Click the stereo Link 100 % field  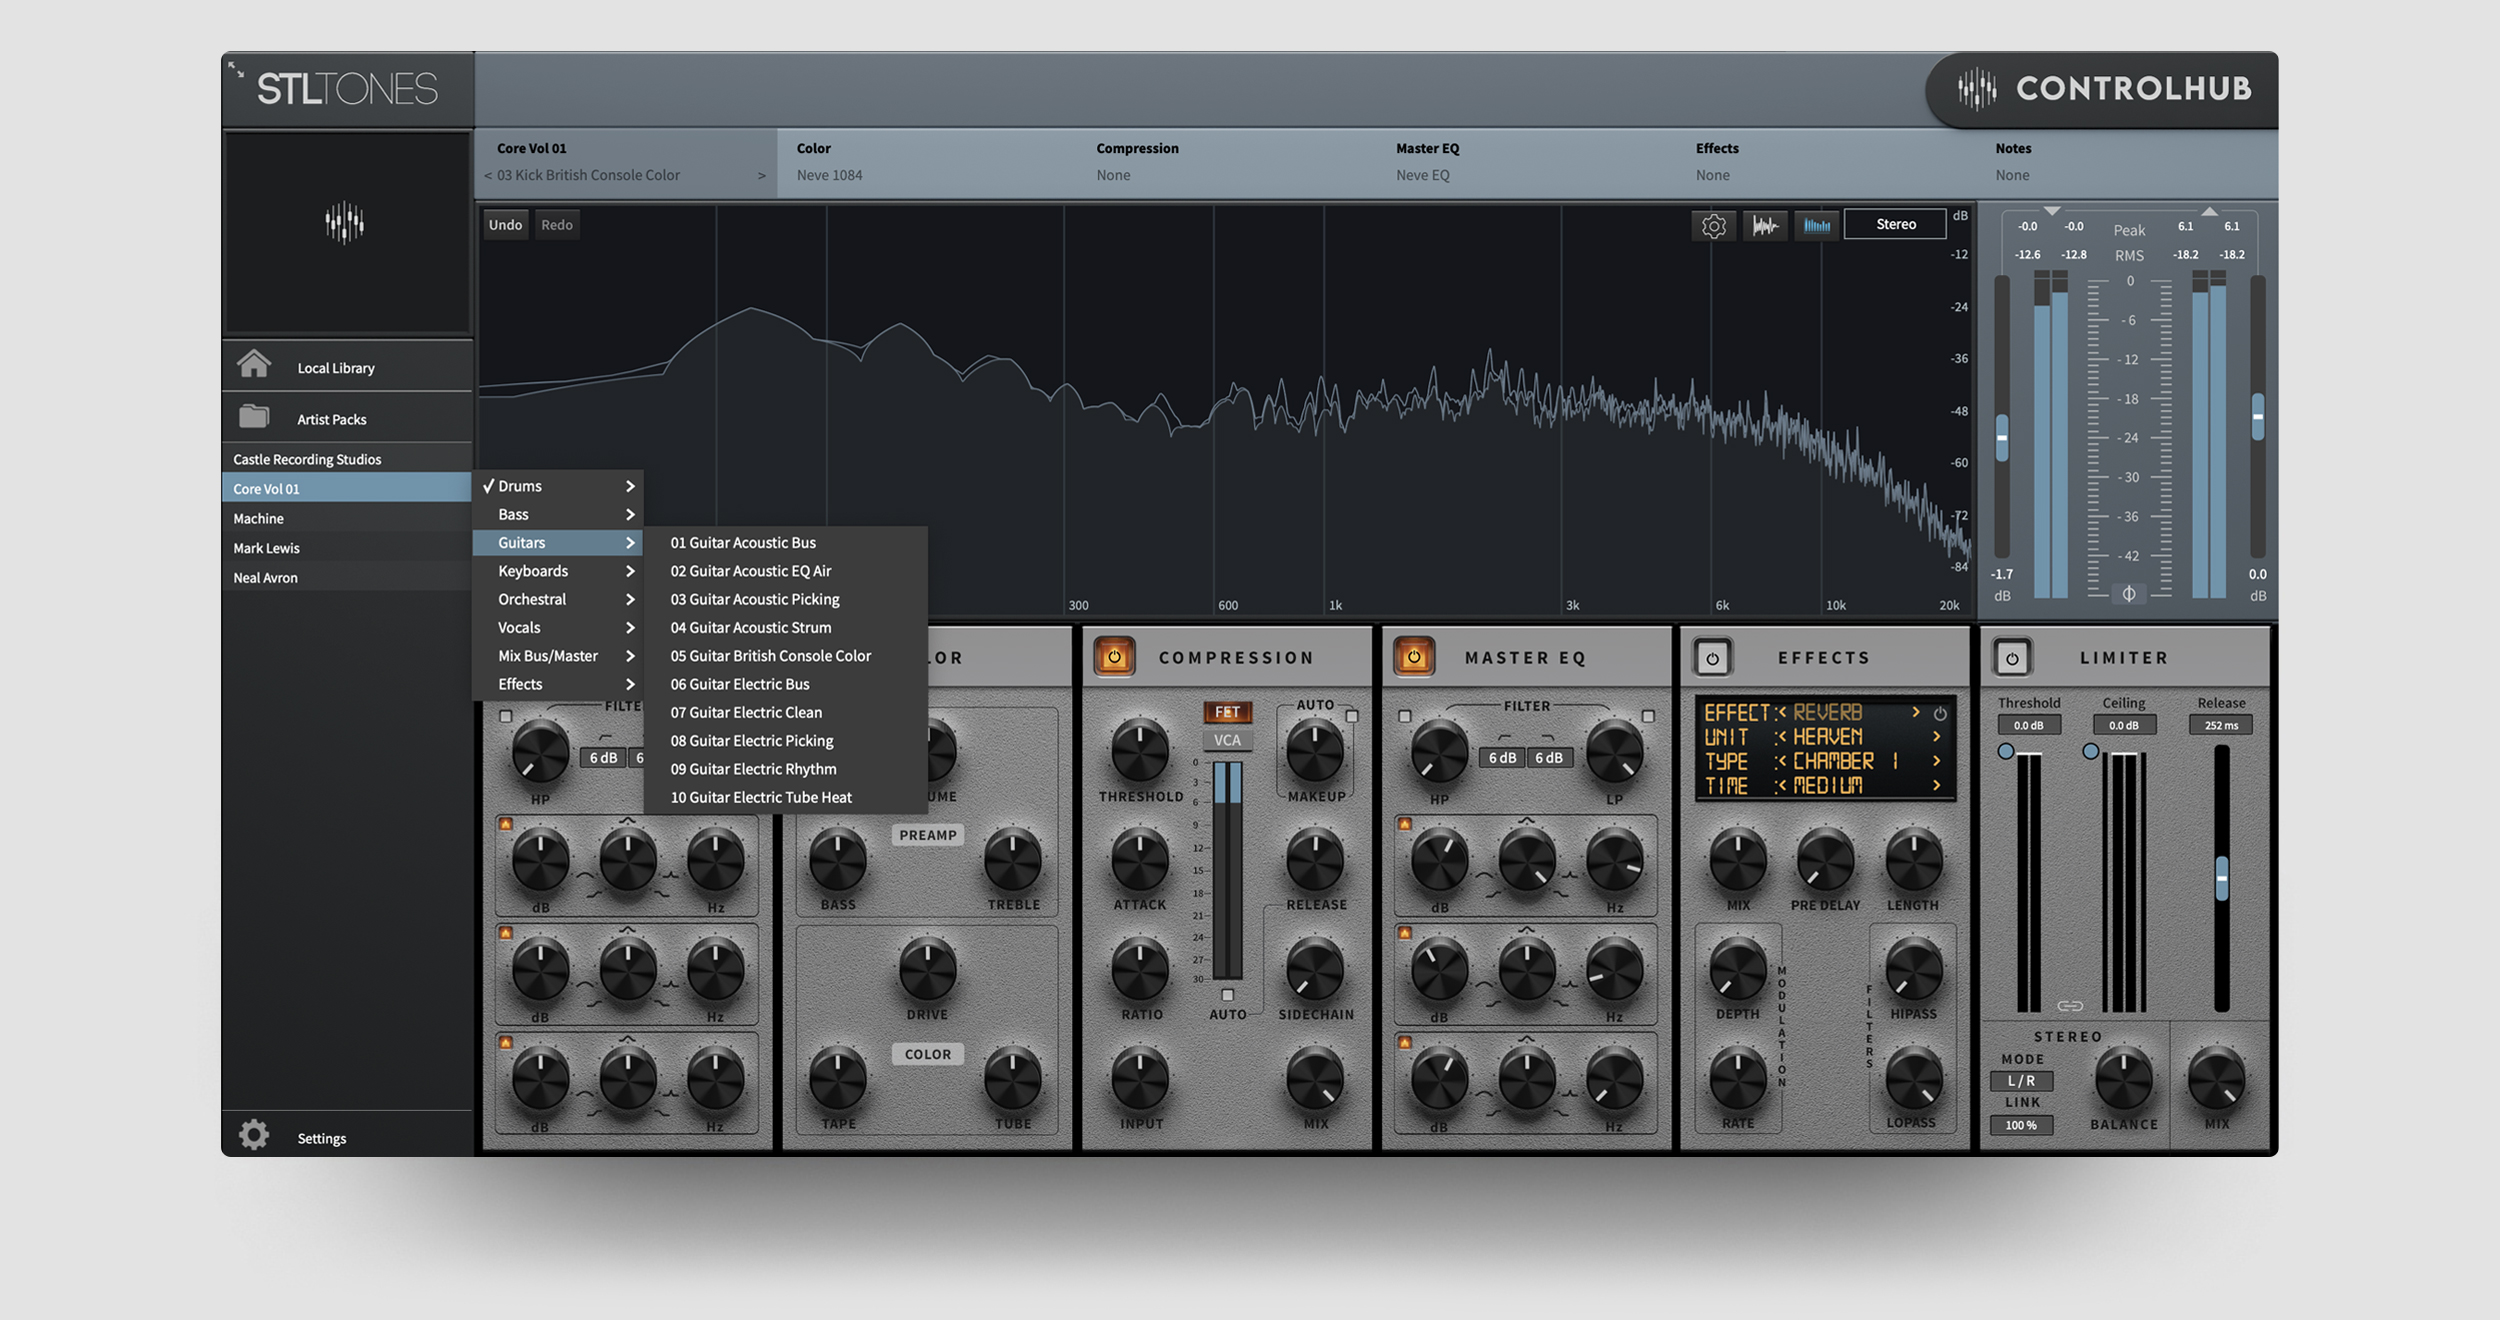pyautogui.click(x=2021, y=1125)
